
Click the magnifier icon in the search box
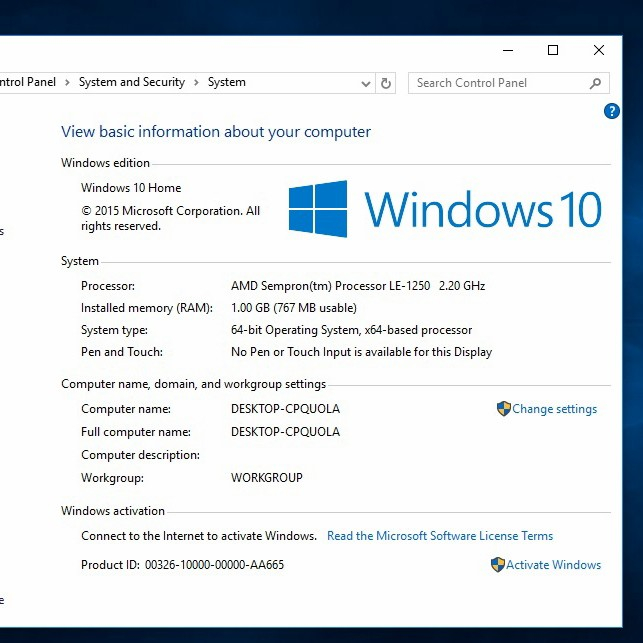point(595,83)
